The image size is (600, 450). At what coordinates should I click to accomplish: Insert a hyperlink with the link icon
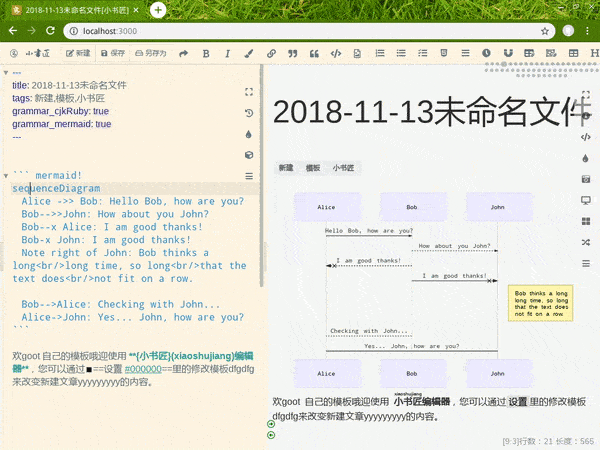(271, 54)
